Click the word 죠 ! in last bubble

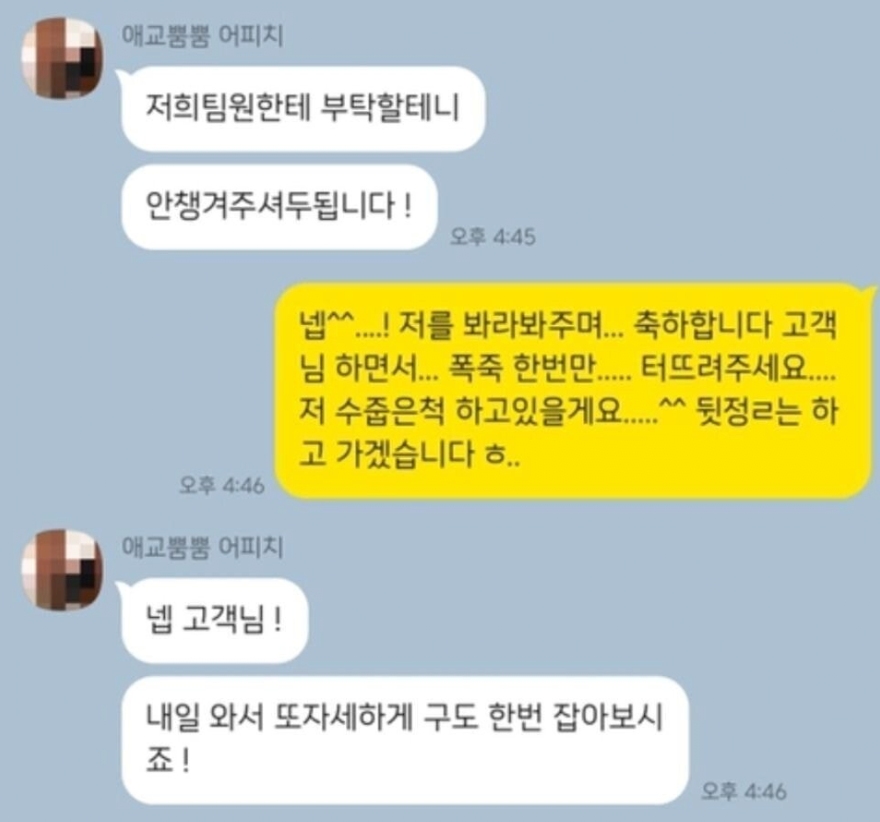pyautogui.click(x=167, y=762)
